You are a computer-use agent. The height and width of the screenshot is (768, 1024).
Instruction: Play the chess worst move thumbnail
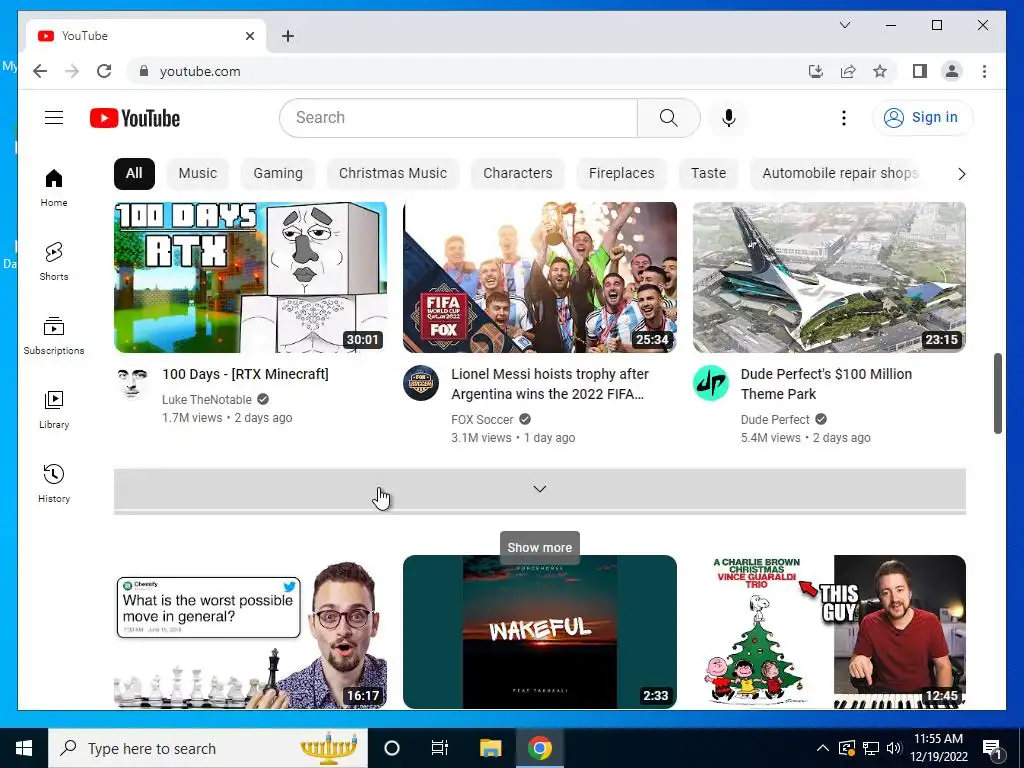pyautogui.click(x=250, y=632)
